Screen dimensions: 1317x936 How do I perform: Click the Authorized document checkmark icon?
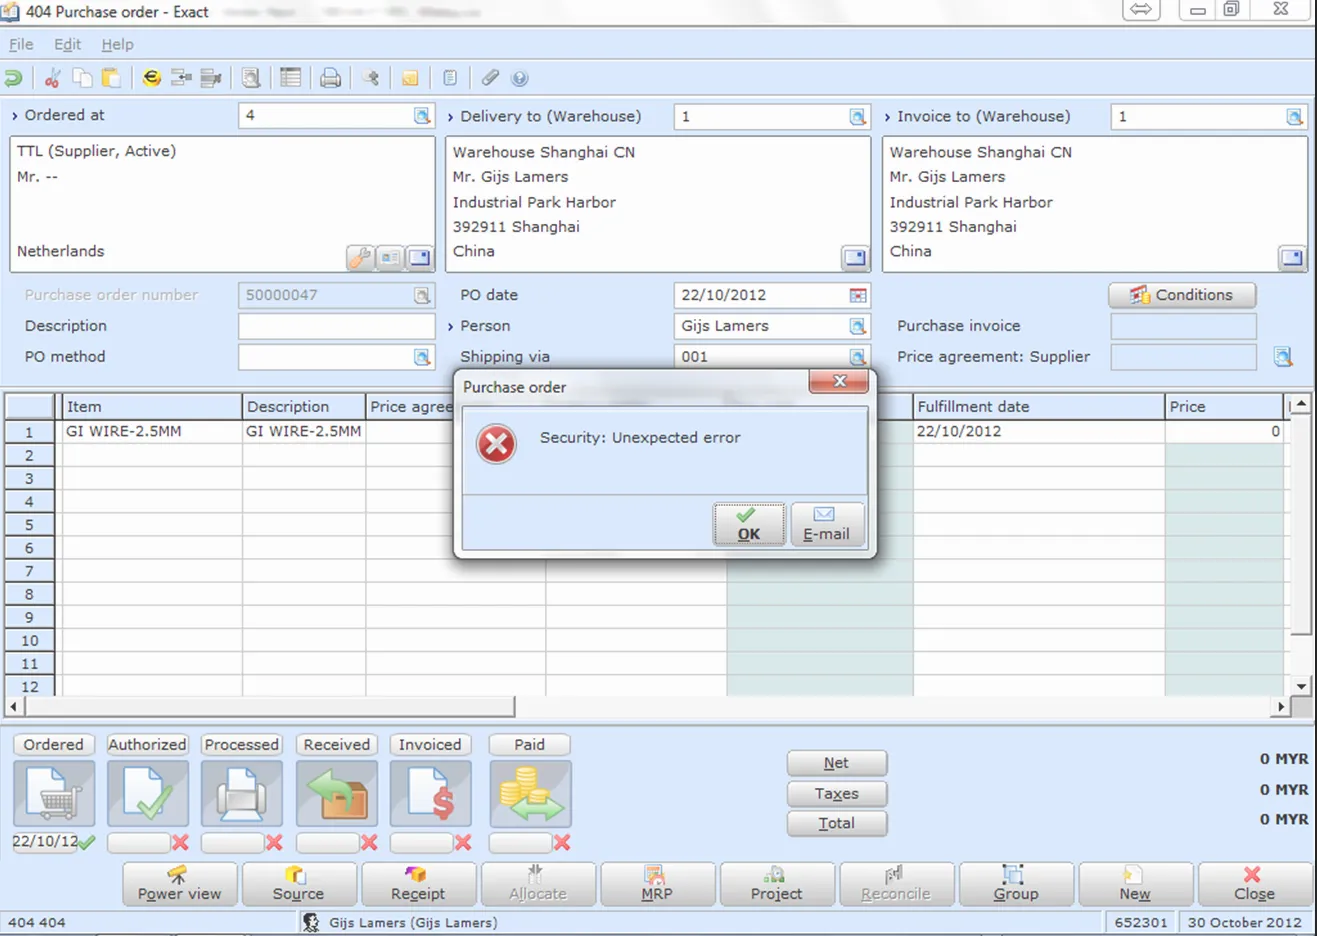point(148,794)
